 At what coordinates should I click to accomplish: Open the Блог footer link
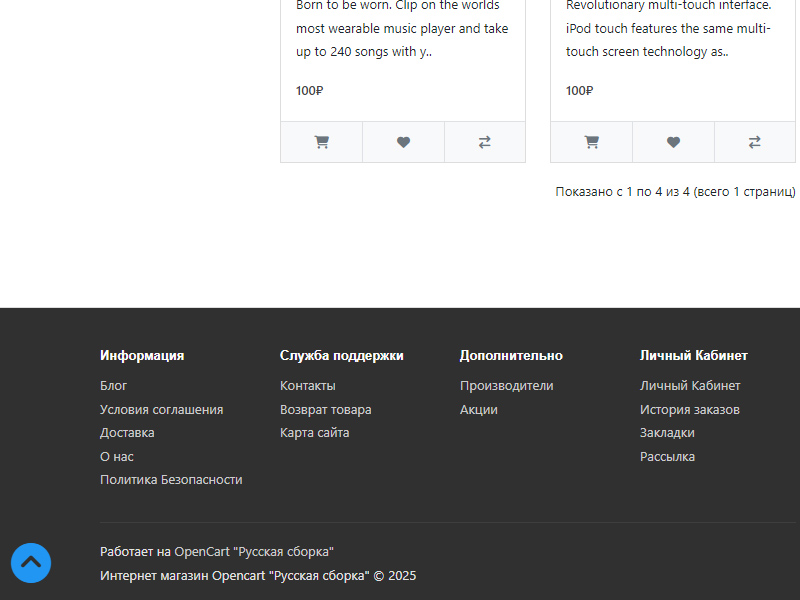pyautogui.click(x=113, y=386)
